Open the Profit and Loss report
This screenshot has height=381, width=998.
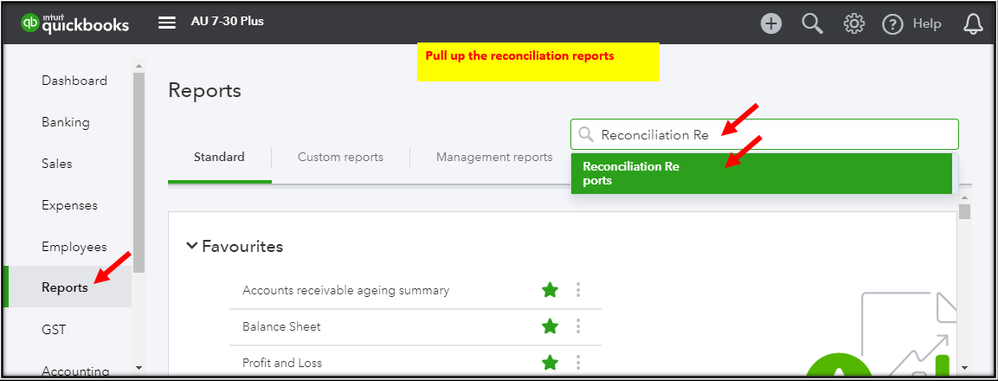tap(282, 363)
